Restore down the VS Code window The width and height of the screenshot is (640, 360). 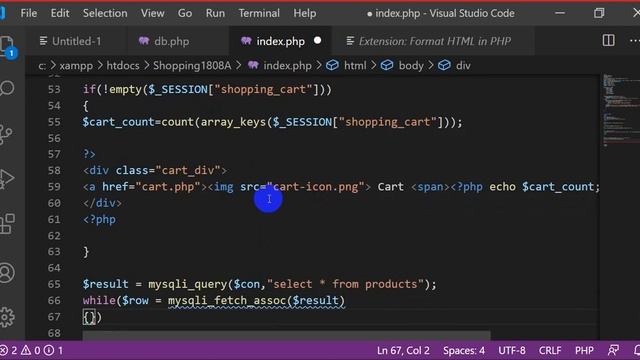(x=599, y=13)
